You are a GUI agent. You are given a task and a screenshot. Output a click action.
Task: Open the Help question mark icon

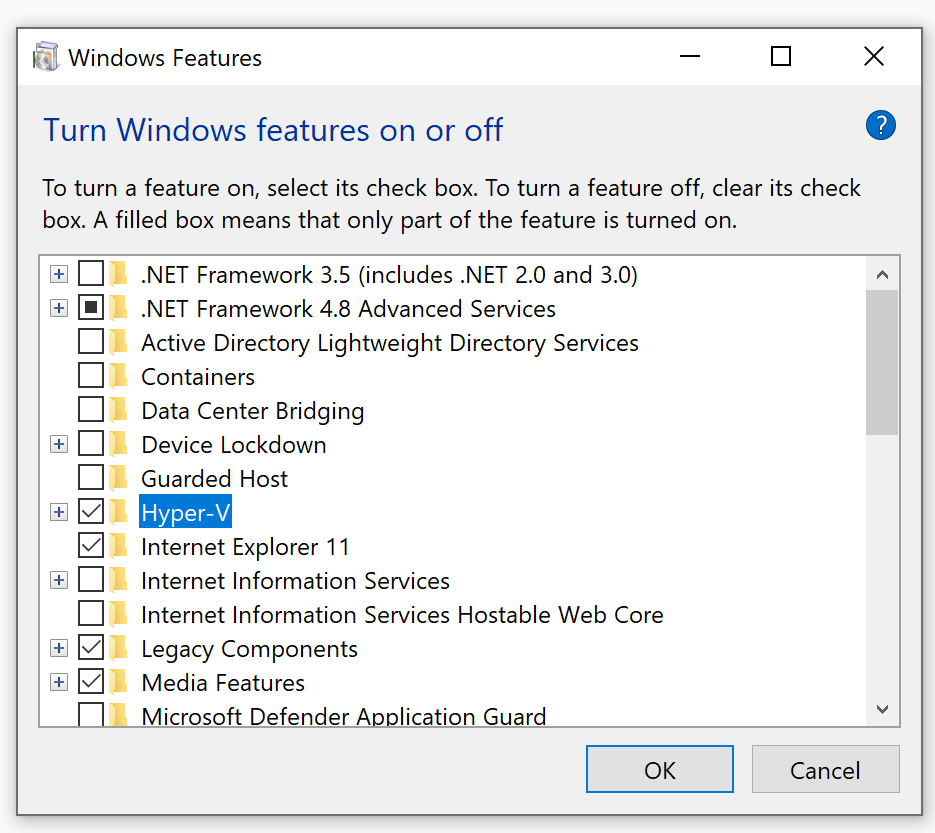pos(880,125)
